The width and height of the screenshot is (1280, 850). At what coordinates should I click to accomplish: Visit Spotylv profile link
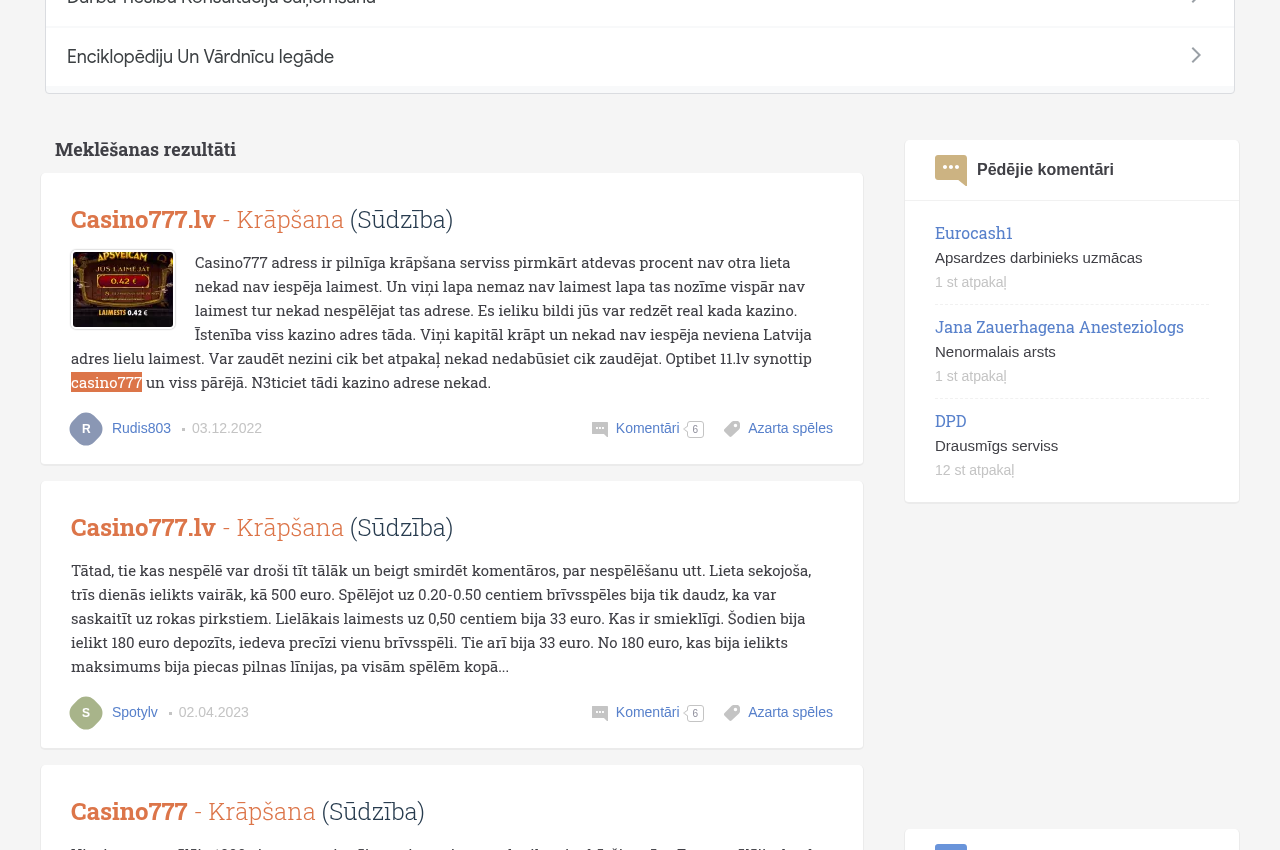[135, 712]
